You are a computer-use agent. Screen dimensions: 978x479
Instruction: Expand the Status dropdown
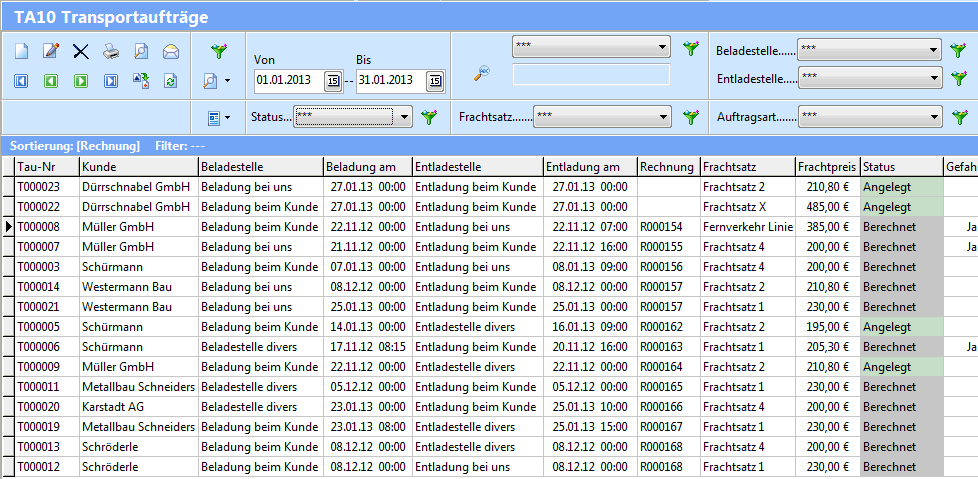[404, 117]
